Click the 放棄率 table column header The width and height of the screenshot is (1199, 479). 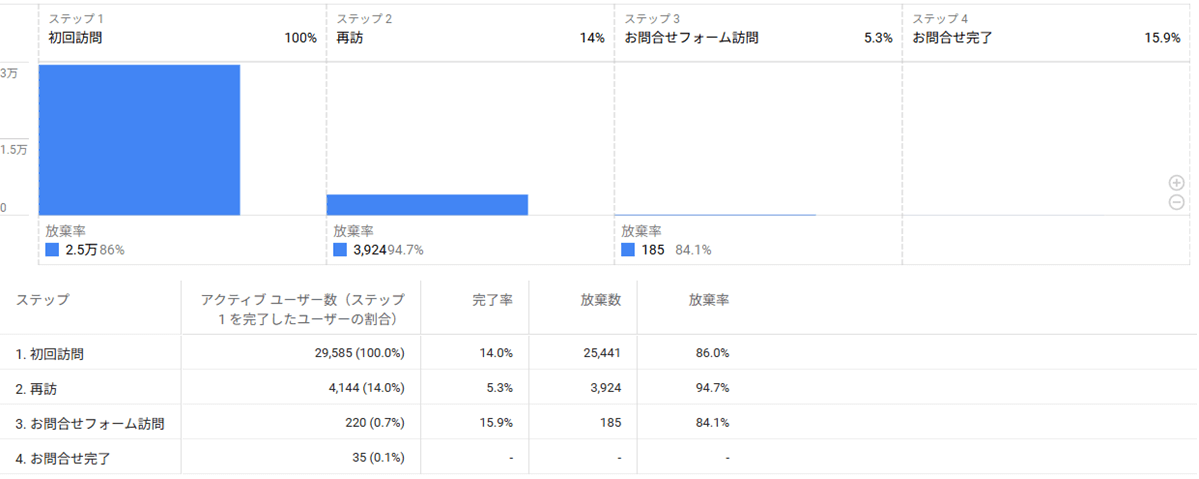tap(709, 300)
